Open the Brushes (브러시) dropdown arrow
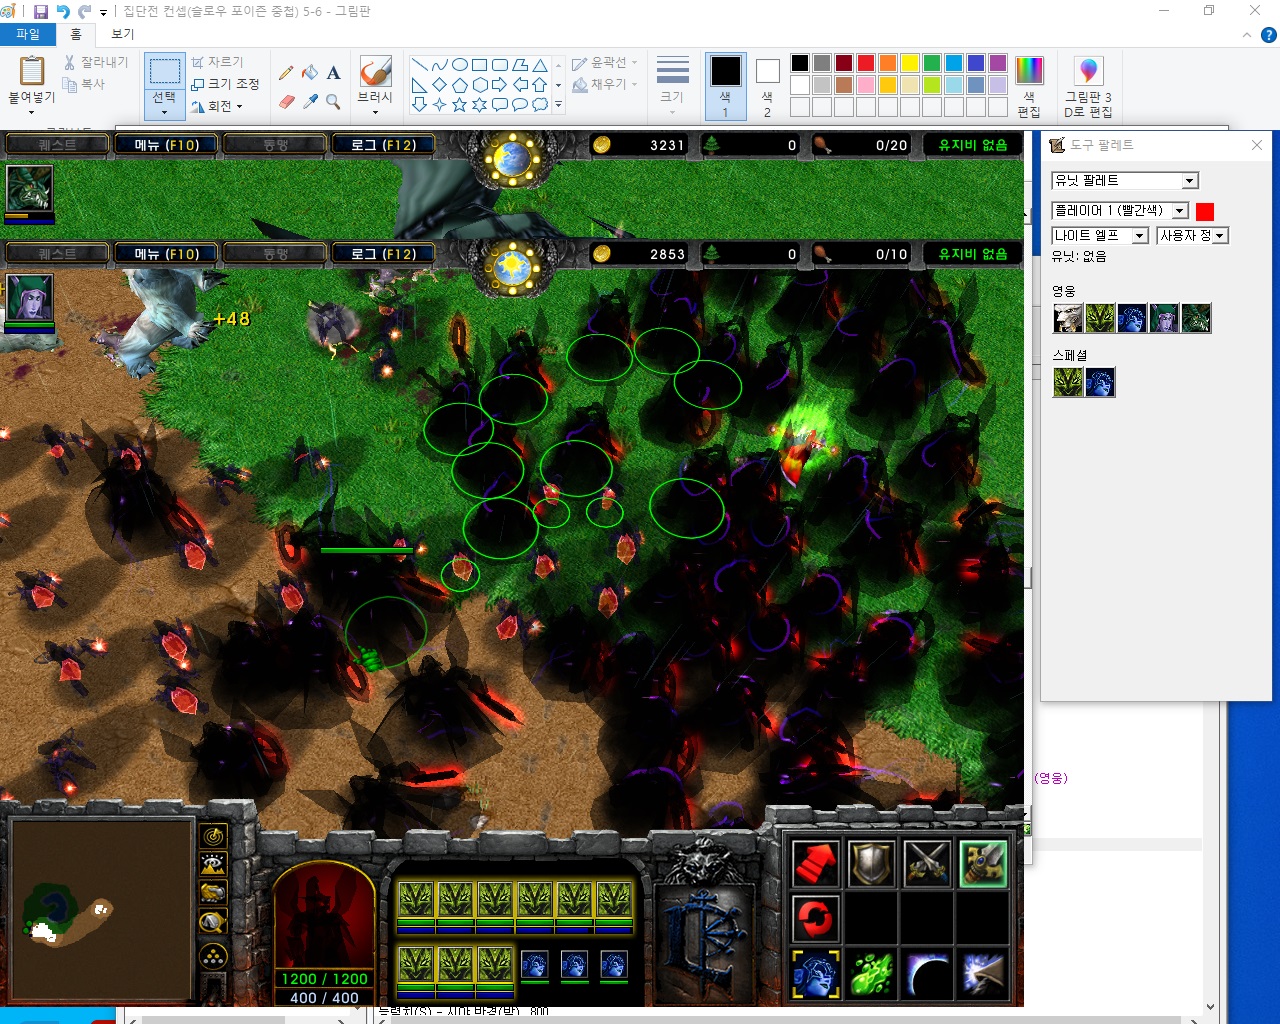1280x1024 pixels. [x=375, y=111]
